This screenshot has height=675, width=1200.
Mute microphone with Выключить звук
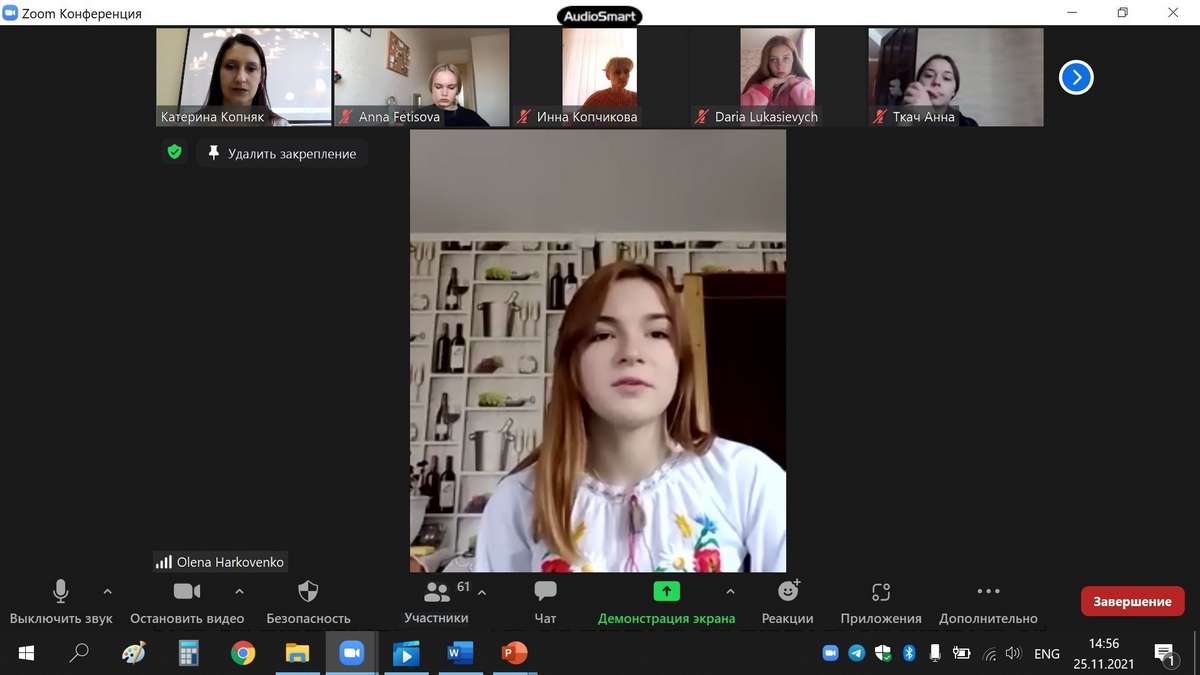click(61, 592)
